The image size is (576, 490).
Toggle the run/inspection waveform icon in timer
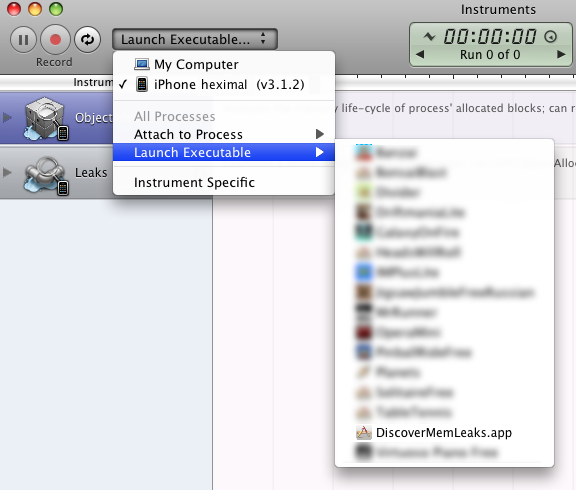tap(429, 36)
